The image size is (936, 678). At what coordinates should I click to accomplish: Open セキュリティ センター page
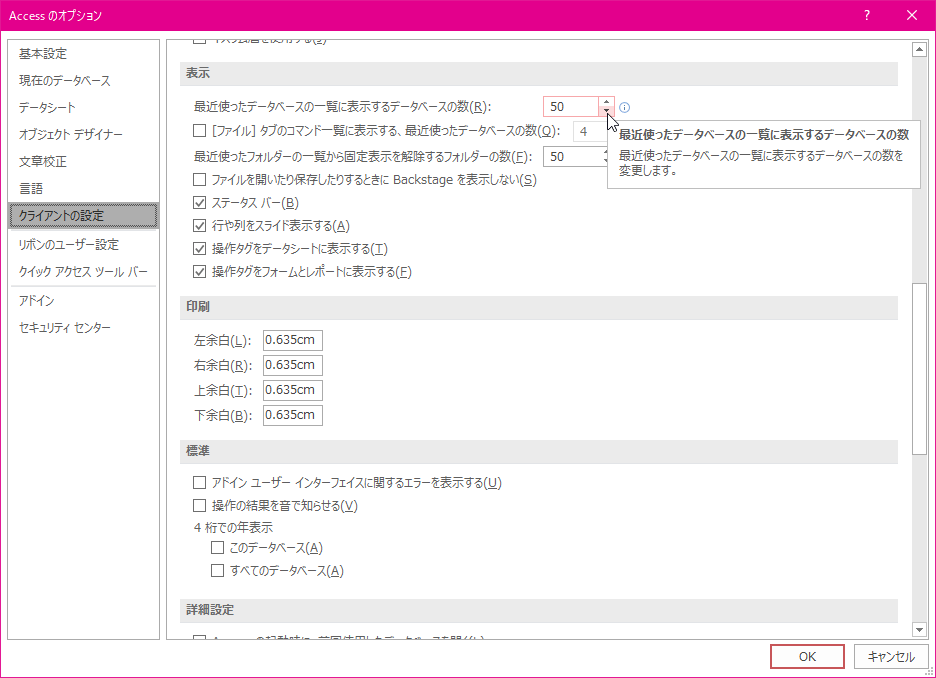click(64, 328)
